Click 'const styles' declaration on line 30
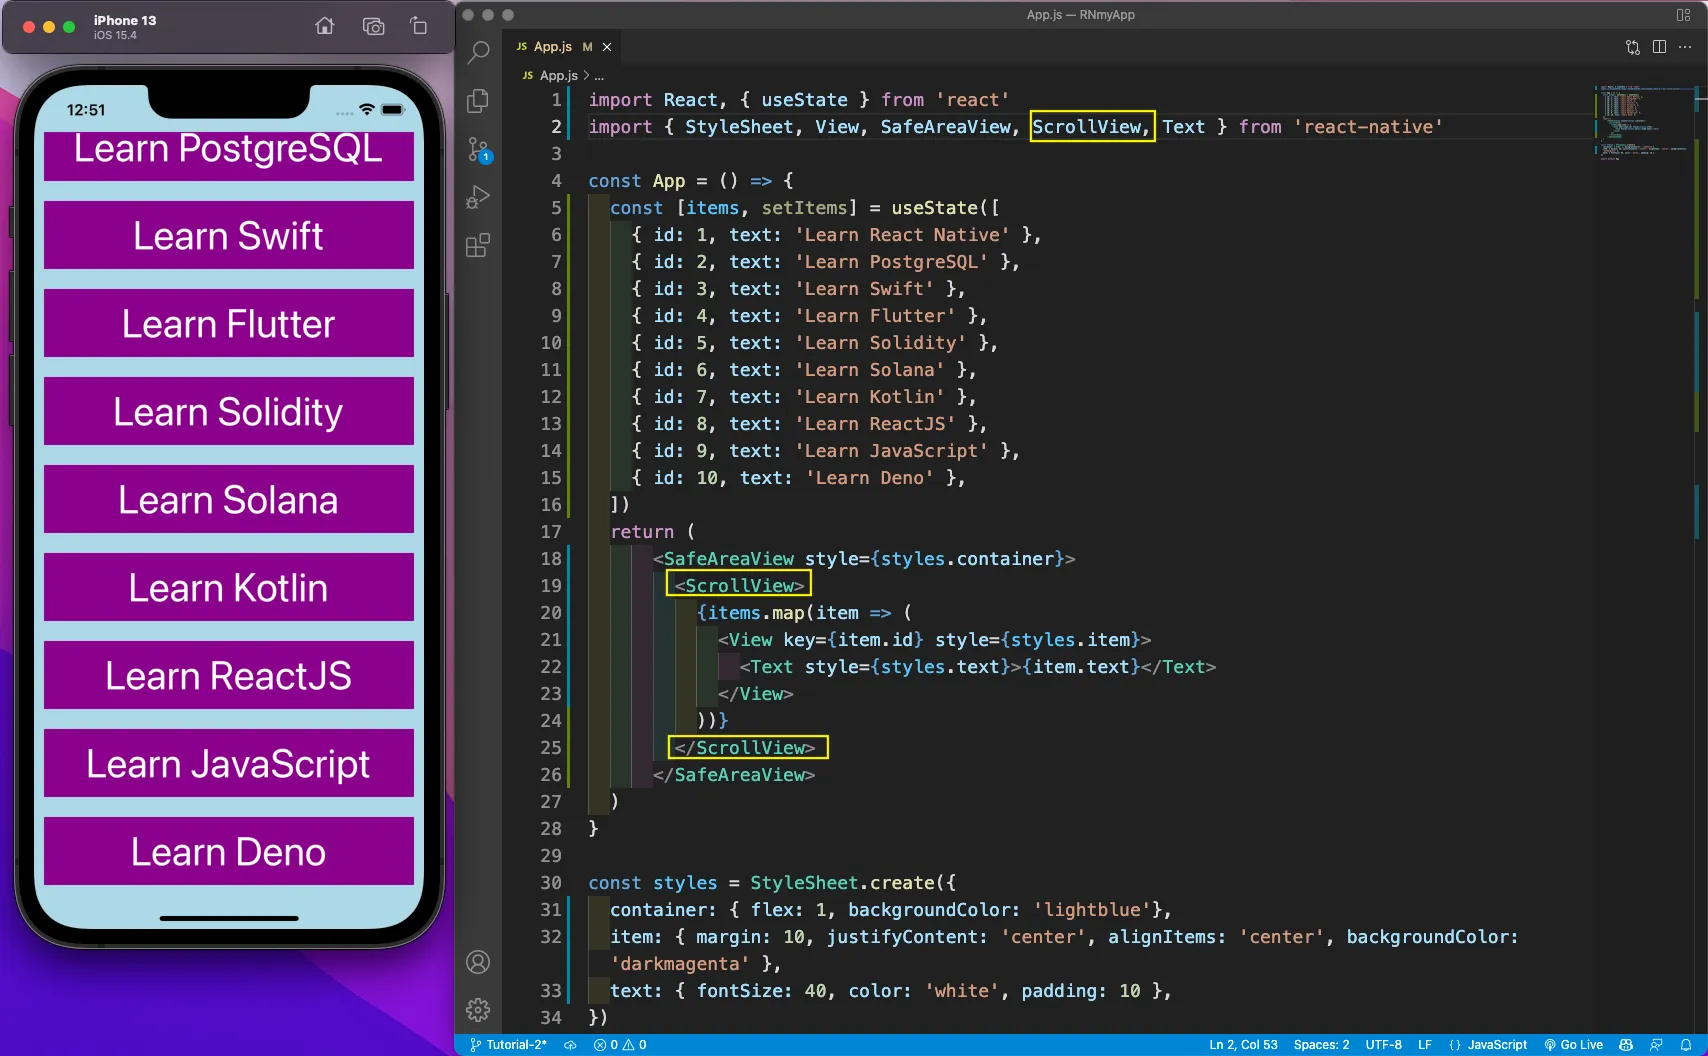 click(652, 883)
